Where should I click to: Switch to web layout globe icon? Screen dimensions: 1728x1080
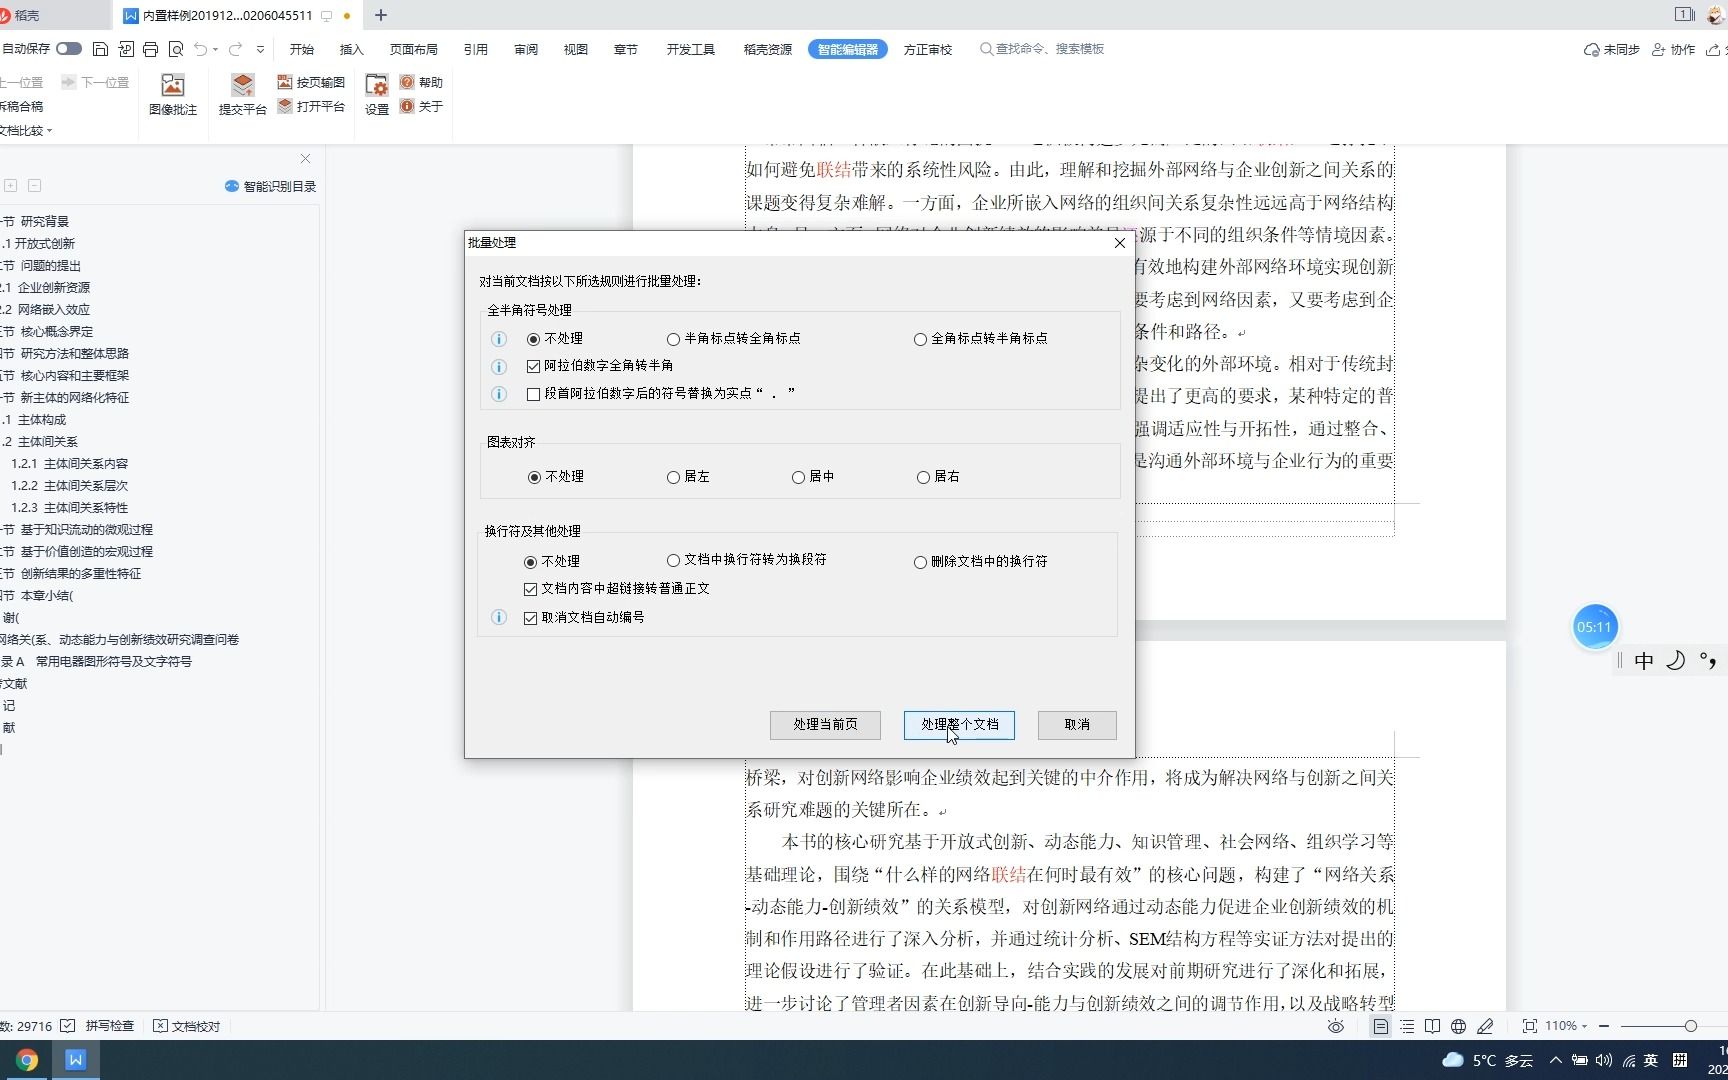tap(1458, 1026)
